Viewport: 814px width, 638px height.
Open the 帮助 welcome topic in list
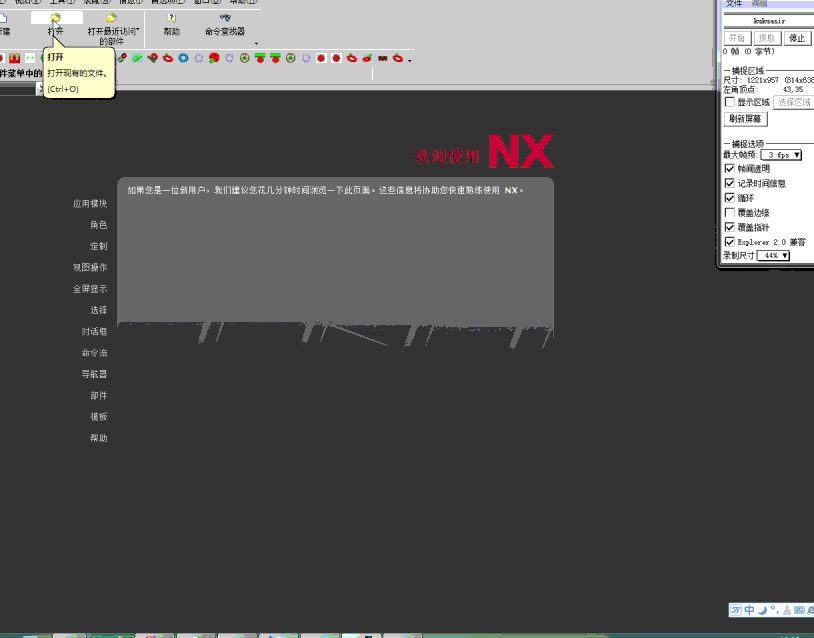(x=99, y=438)
